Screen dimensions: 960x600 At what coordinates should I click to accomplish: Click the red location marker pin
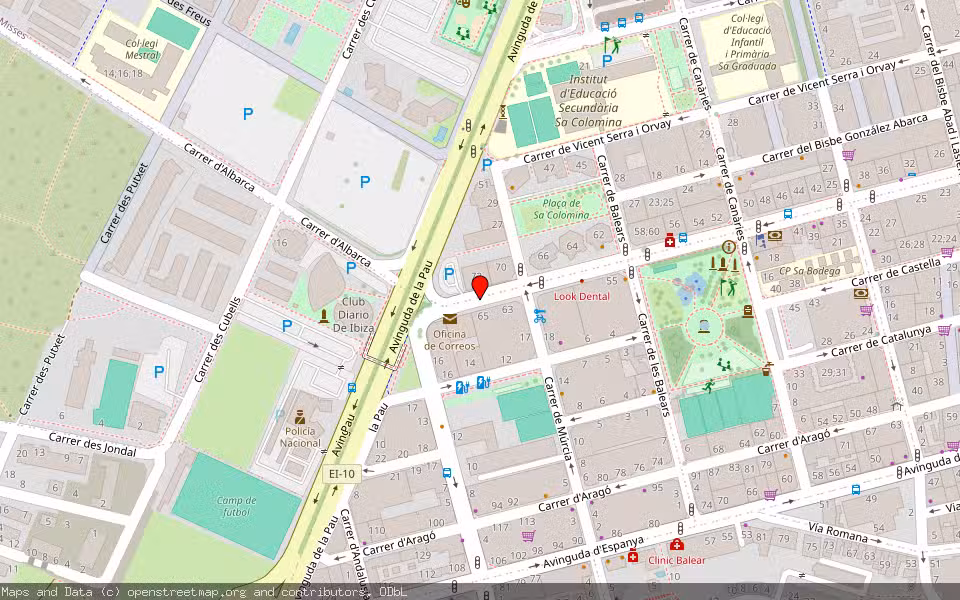[x=480, y=287]
